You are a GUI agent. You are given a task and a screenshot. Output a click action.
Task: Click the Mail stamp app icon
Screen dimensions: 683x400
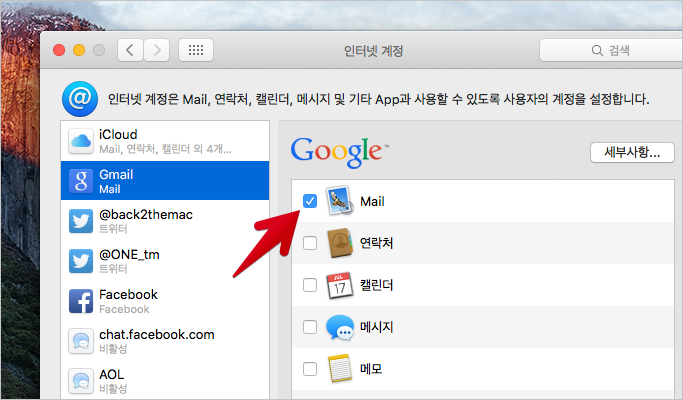coord(340,201)
